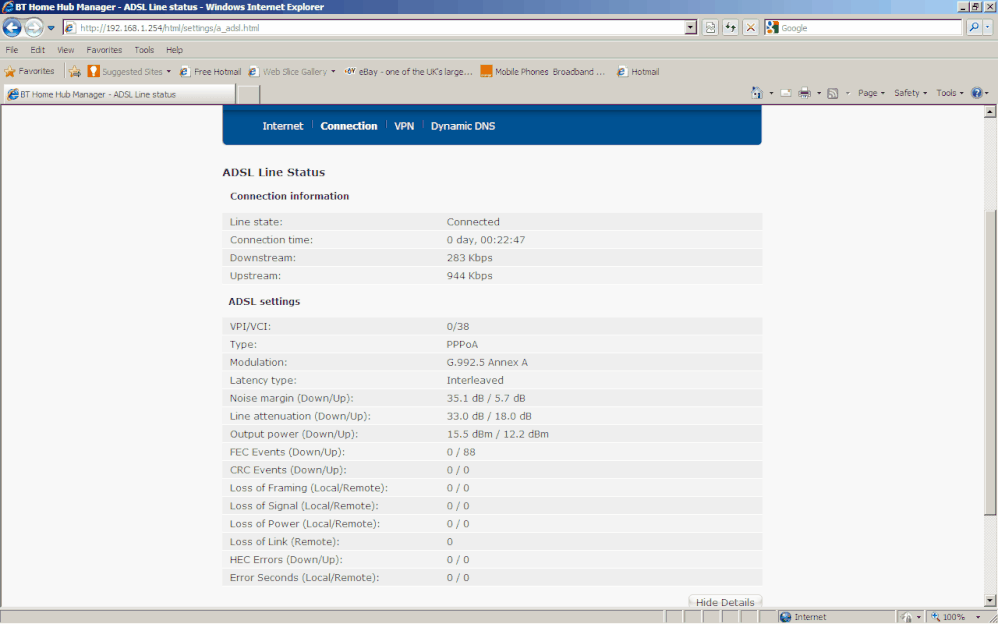Click the 'Interleaved' latency type value
The height and width of the screenshot is (624, 998).
click(475, 380)
